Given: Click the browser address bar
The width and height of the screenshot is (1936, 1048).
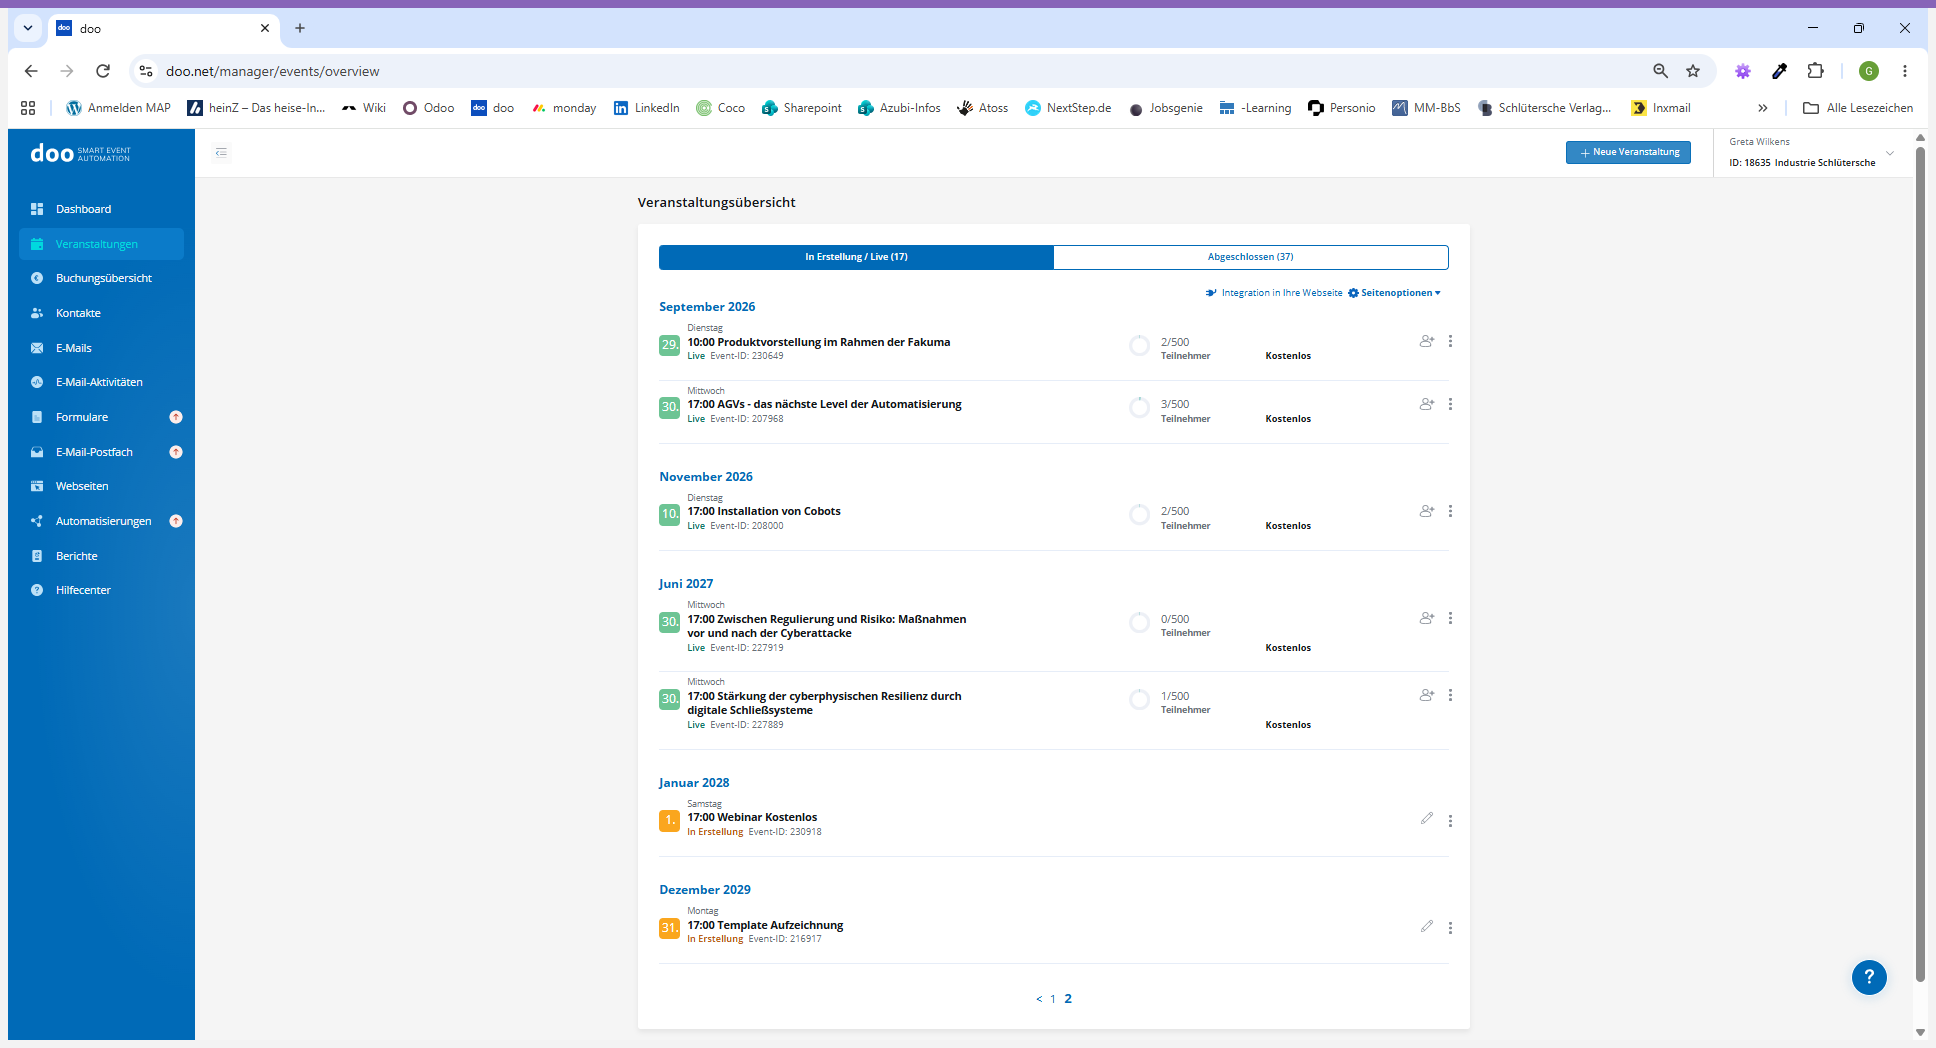Looking at the screenshot, I should click(900, 71).
